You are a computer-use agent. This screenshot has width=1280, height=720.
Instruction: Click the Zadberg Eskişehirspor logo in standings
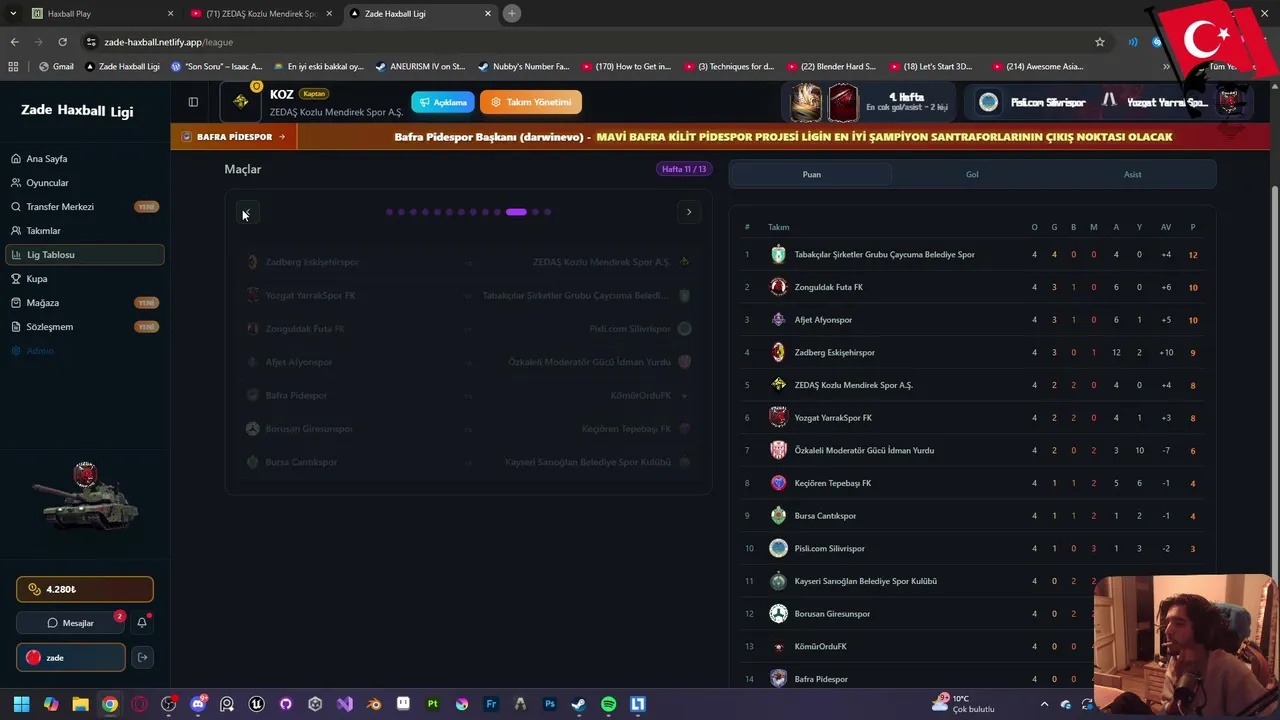tap(778, 352)
